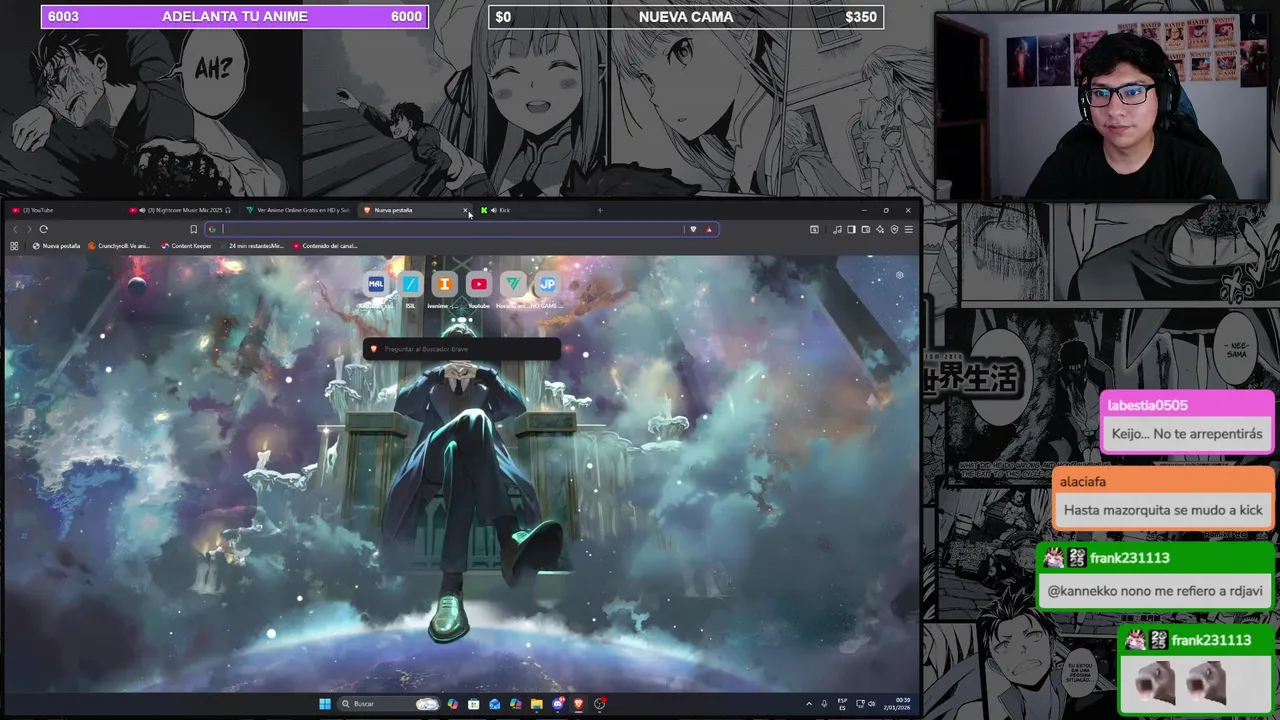This screenshot has height=720, width=1280.
Task: Open Discord from taskbar
Action: click(558, 703)
